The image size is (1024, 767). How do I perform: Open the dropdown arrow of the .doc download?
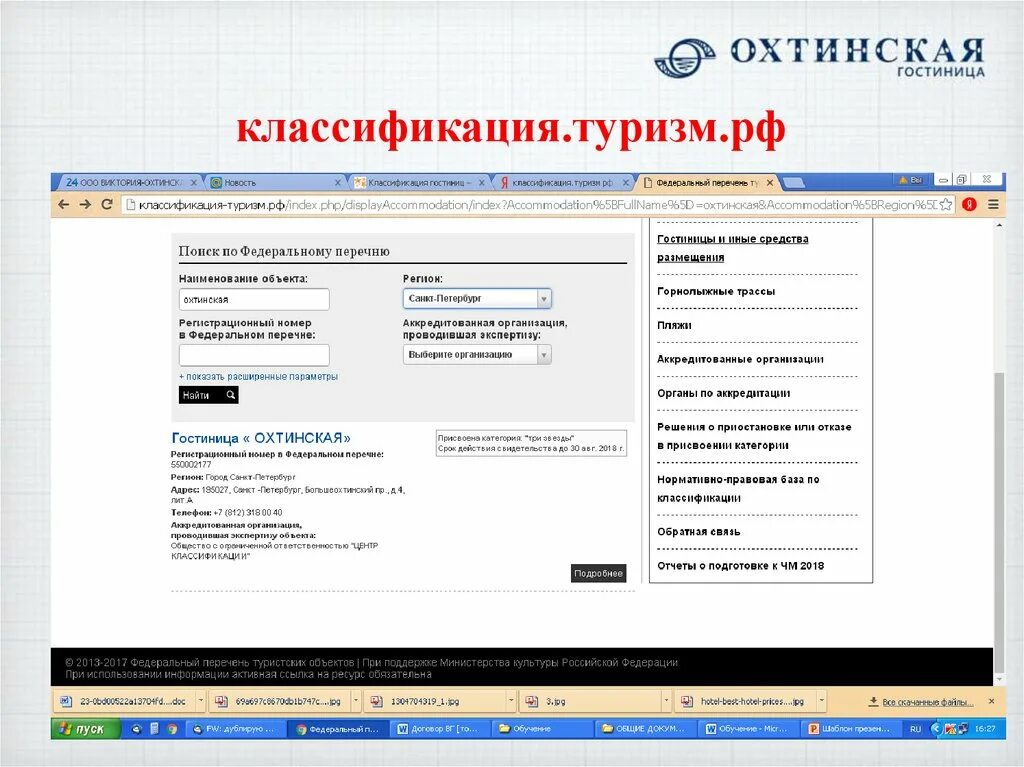201,701
